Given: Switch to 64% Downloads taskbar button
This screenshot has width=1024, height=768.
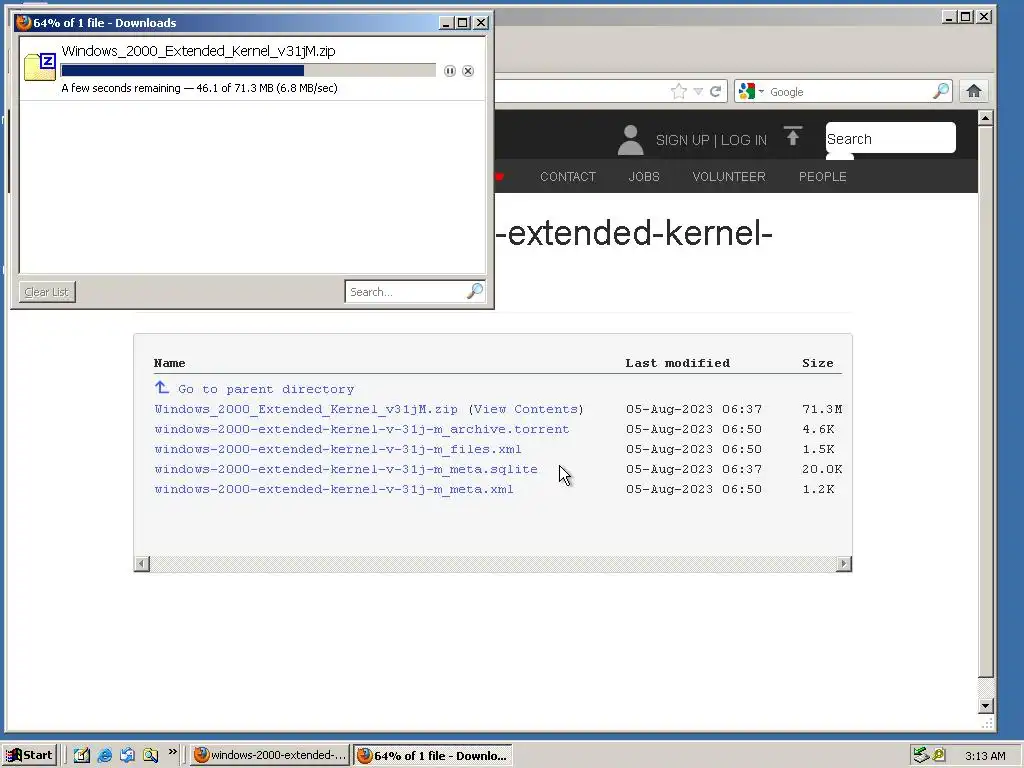Looking at the screenshot, I should click(432, 755).
